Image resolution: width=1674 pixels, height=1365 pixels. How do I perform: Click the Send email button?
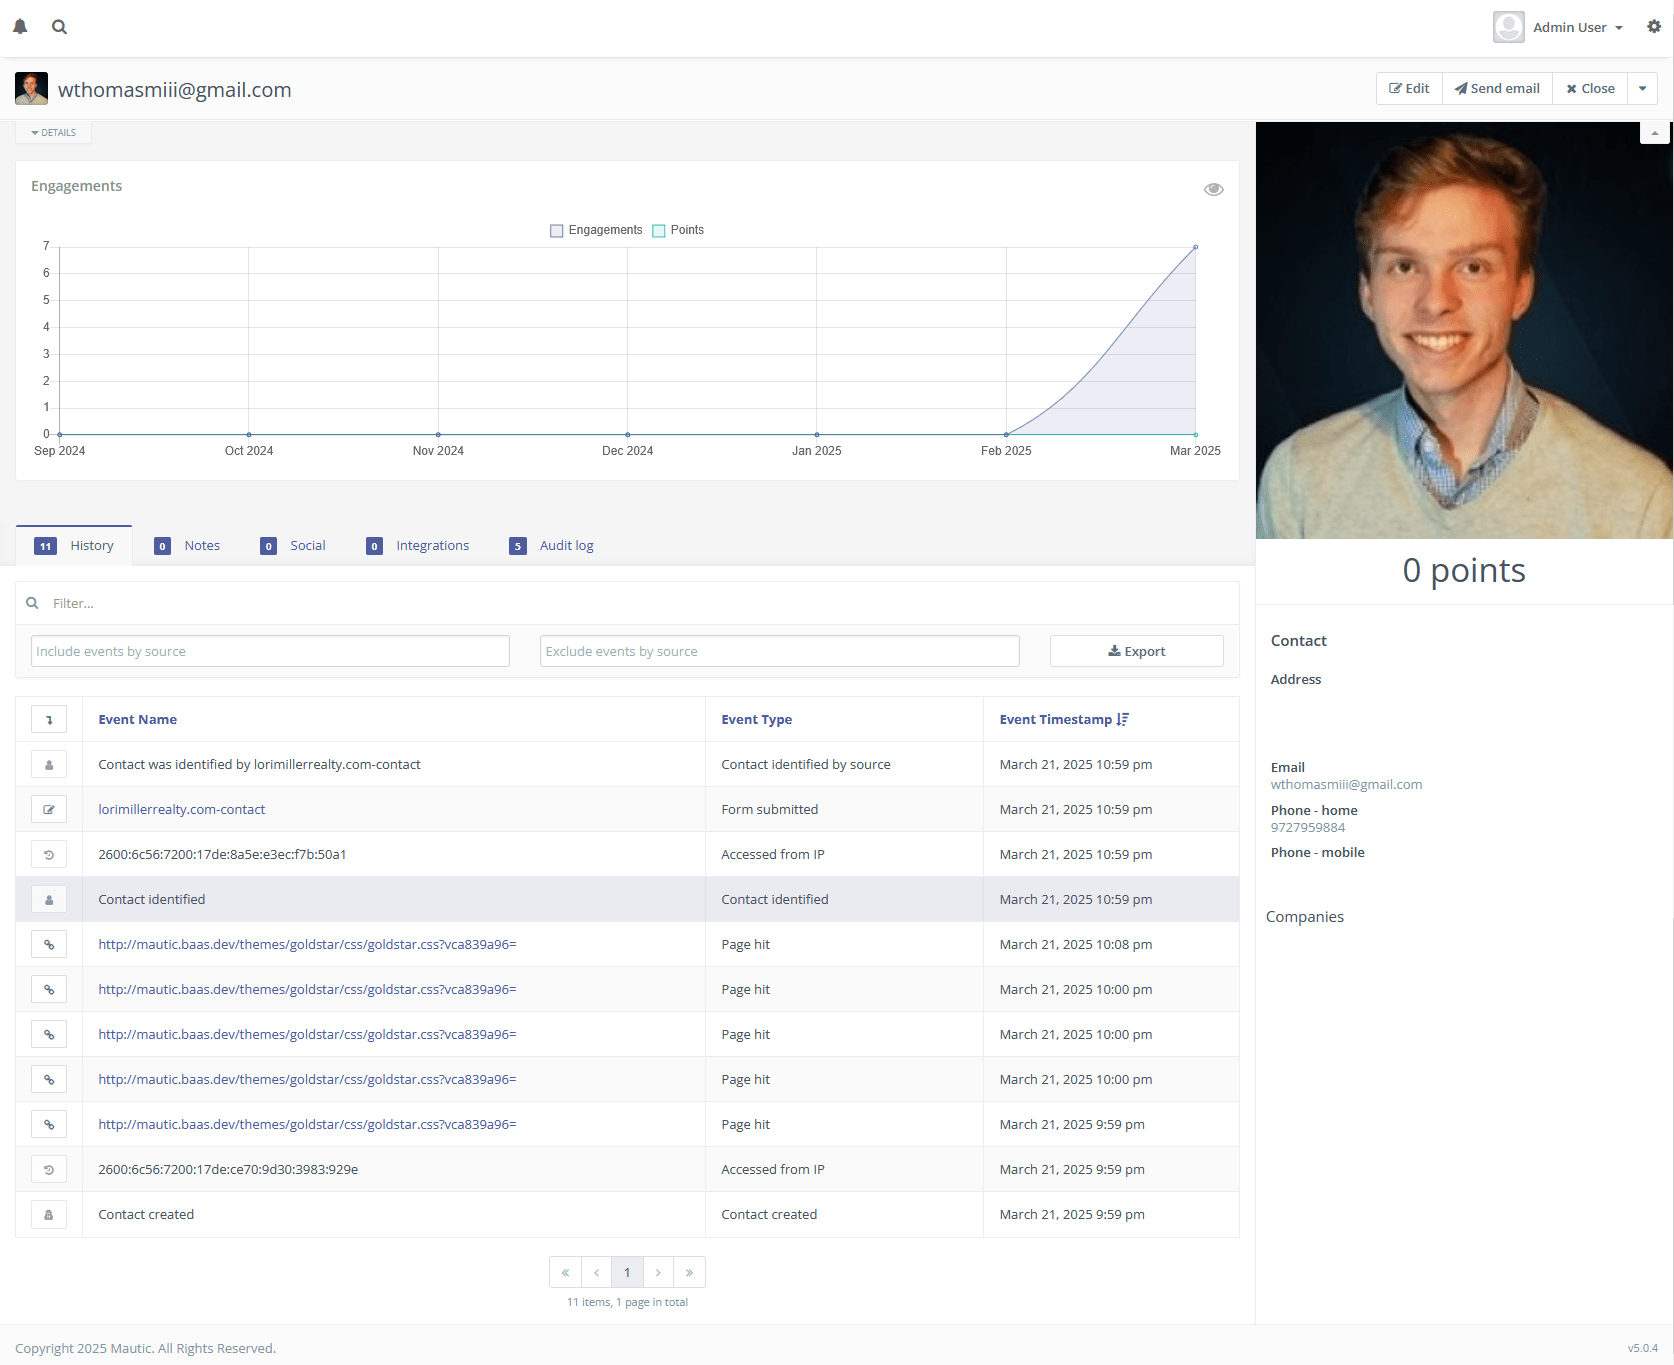click(x=1497, y=88)
